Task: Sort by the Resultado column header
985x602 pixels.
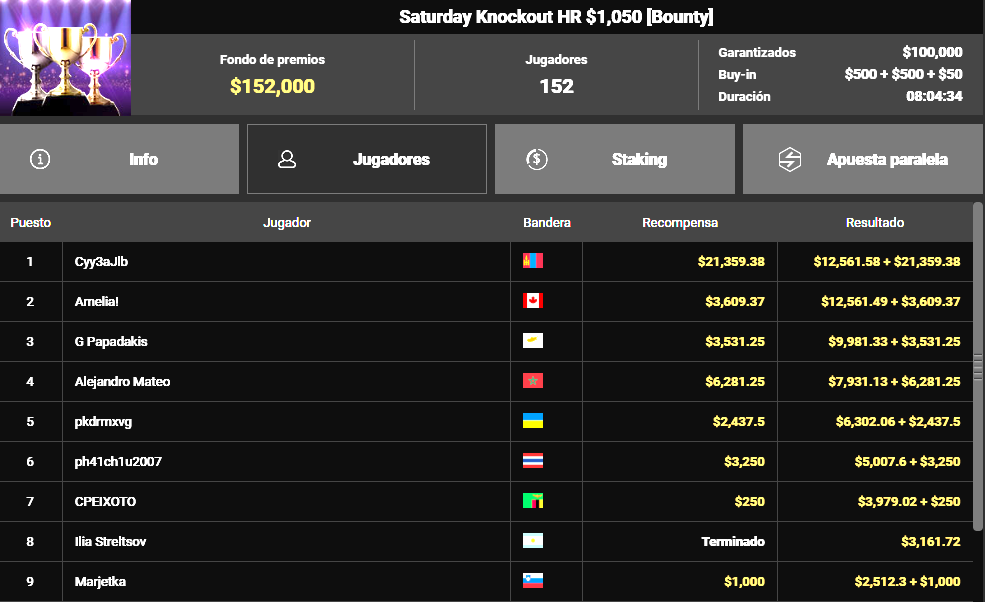Action: click(875, 223)
